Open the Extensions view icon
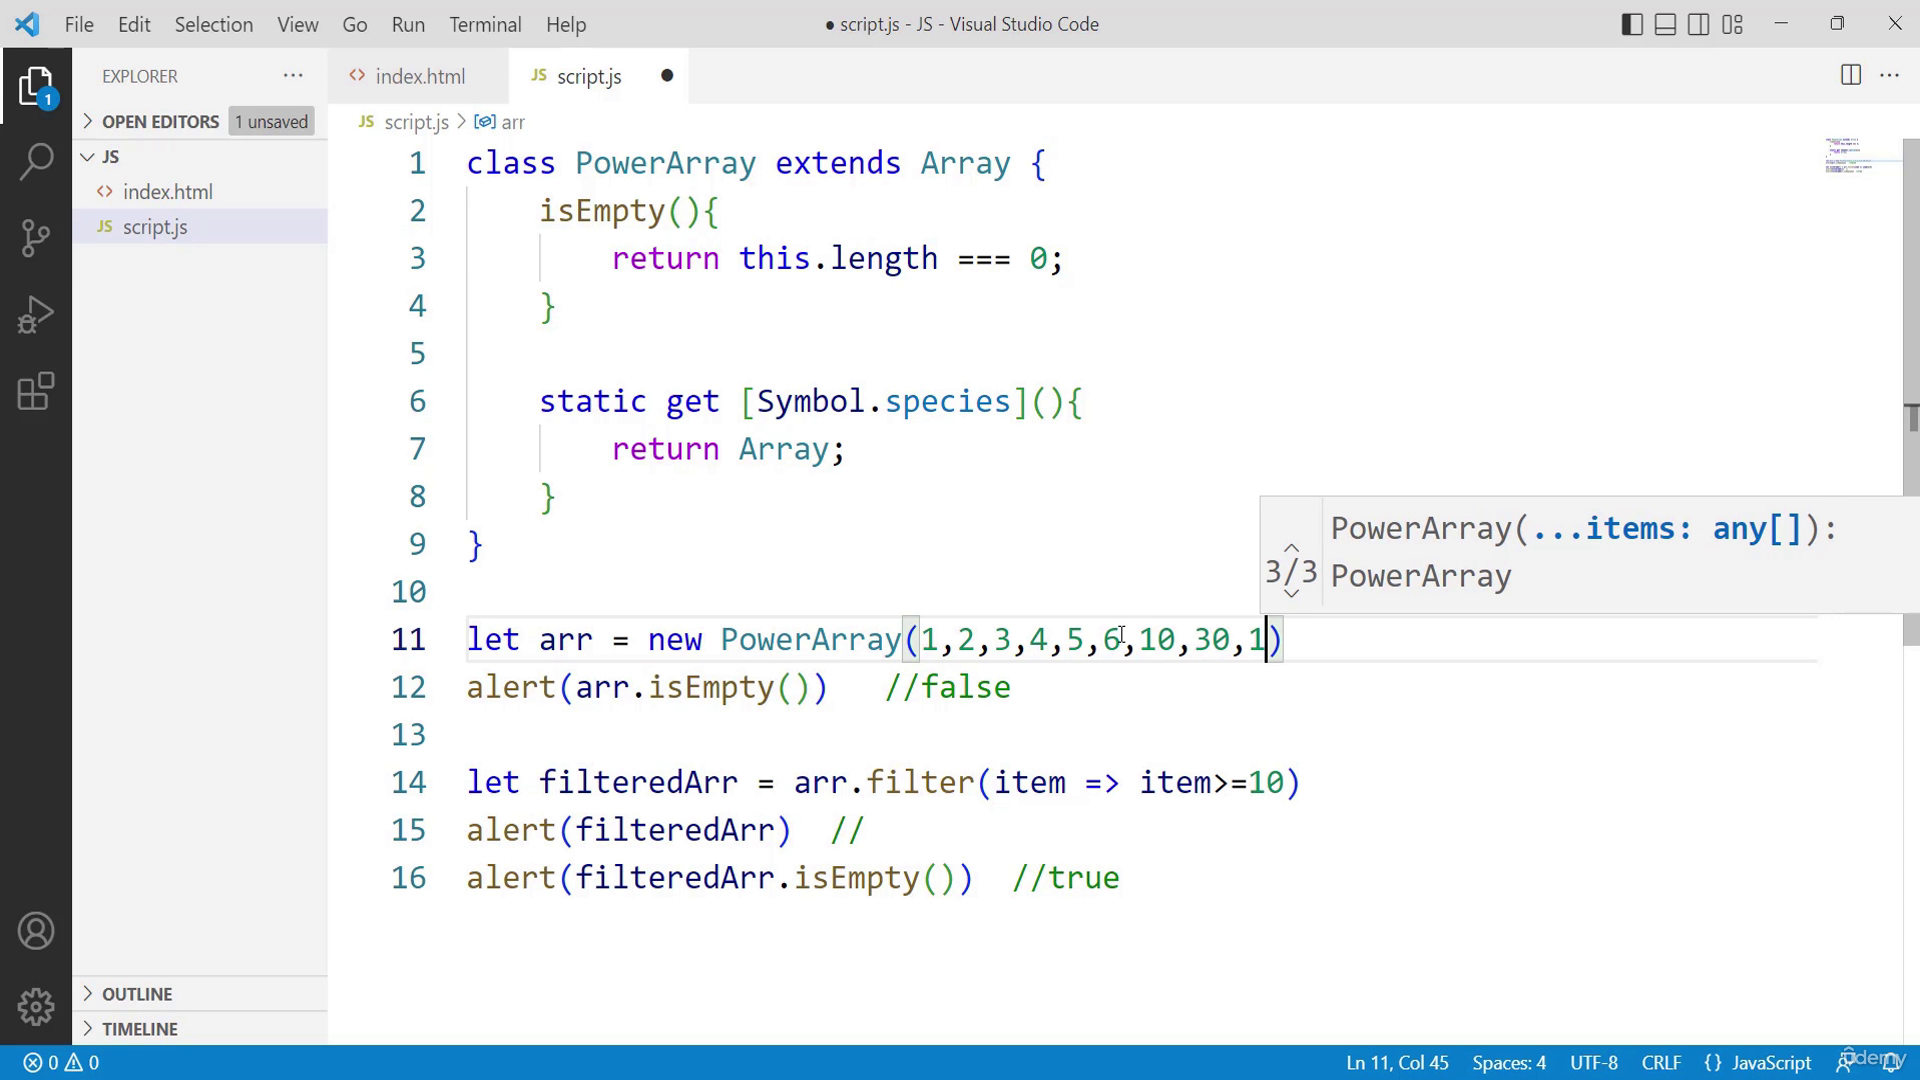This screenshot has height=1080, width=1920. [x=36, y=391]
